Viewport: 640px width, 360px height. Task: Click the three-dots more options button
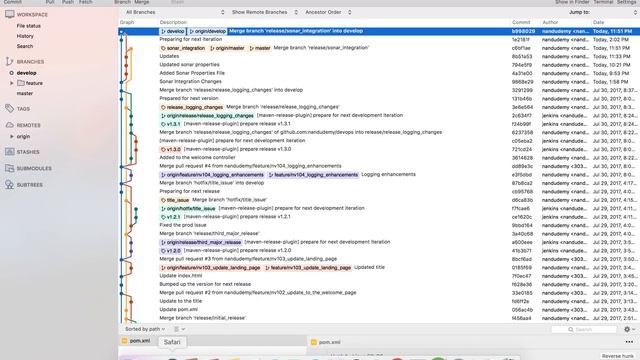click(x=629, y=342)
